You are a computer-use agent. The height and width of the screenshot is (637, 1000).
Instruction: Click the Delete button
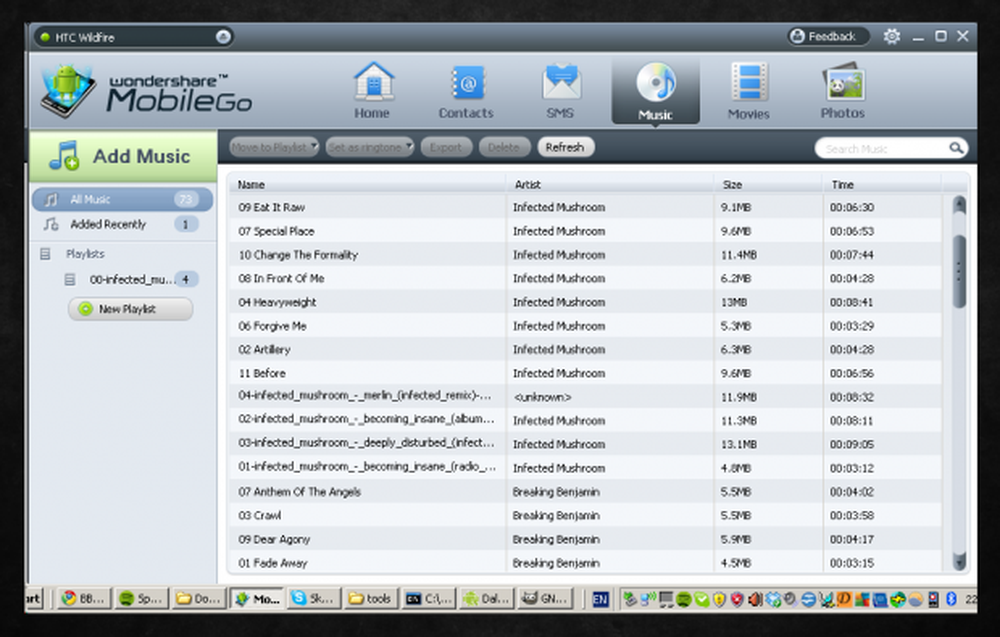click(x=504, y=147)
